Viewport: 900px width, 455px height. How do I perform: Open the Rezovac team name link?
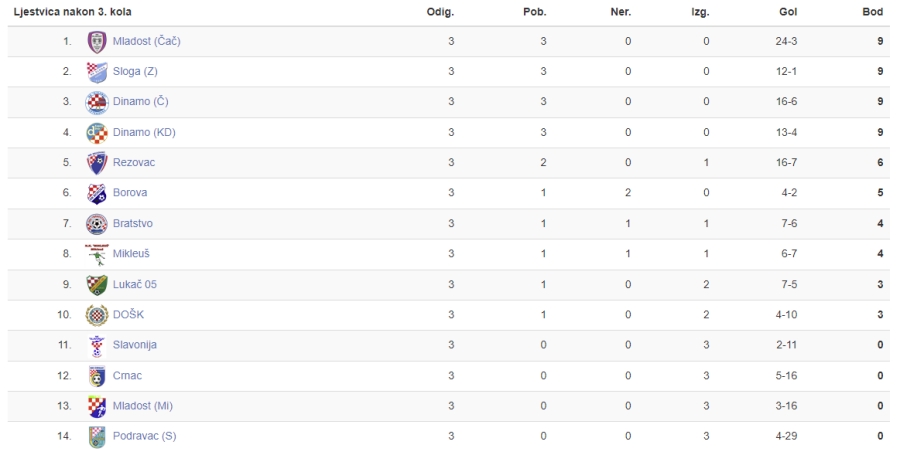pyautogui.click(x=134, y=162)
